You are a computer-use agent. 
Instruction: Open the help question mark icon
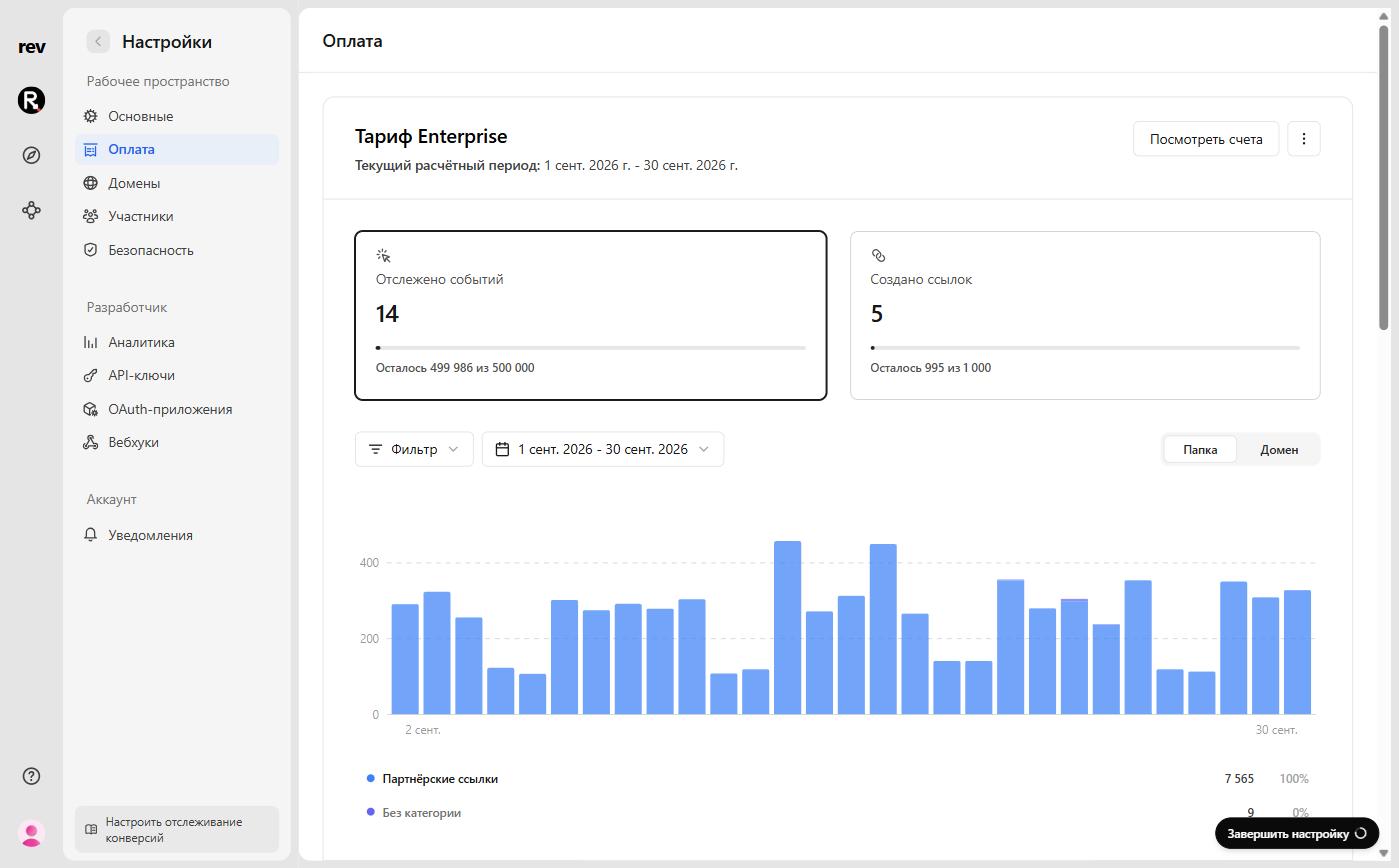31,776
